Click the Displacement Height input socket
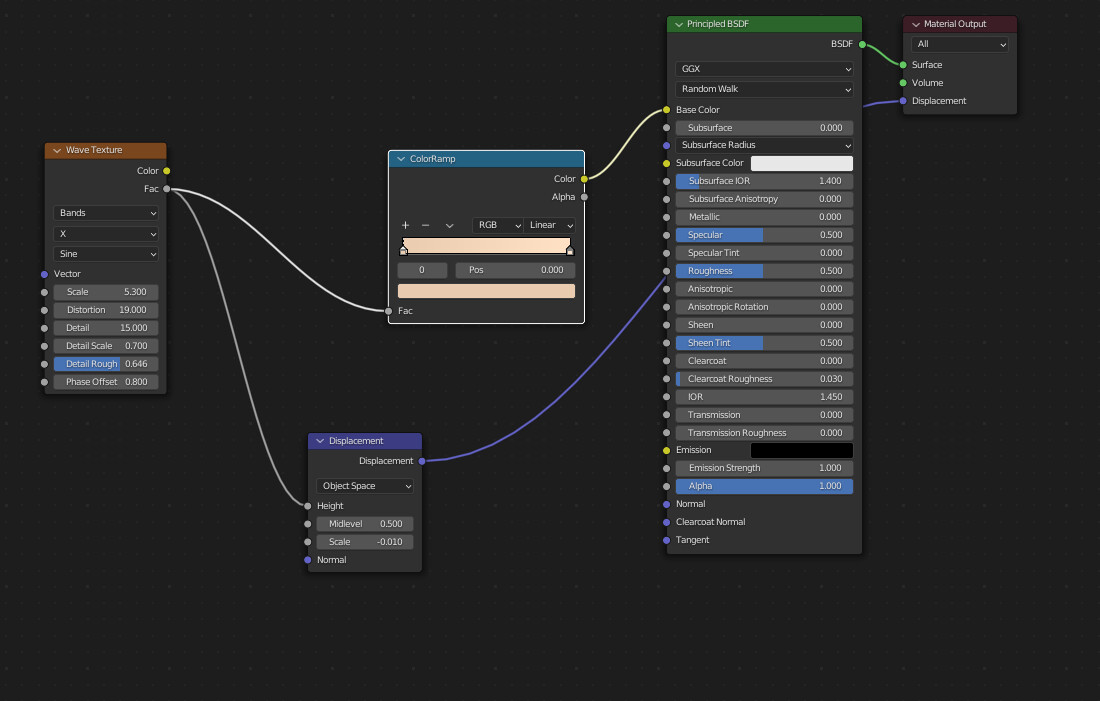The width and height of the screenshot is (1100, 701). [x=308, y=506]
